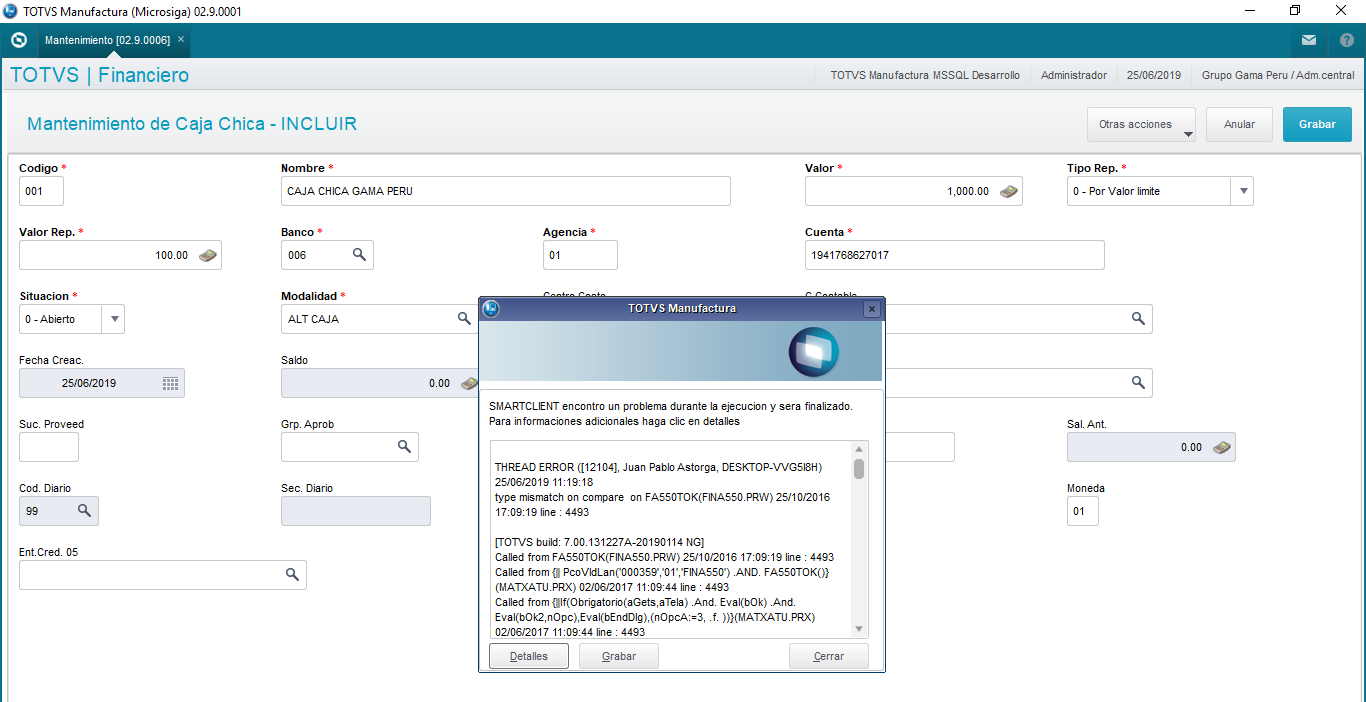Click the Saldo calculator icon
This screenshot has width=1366, height=702.
469,383
